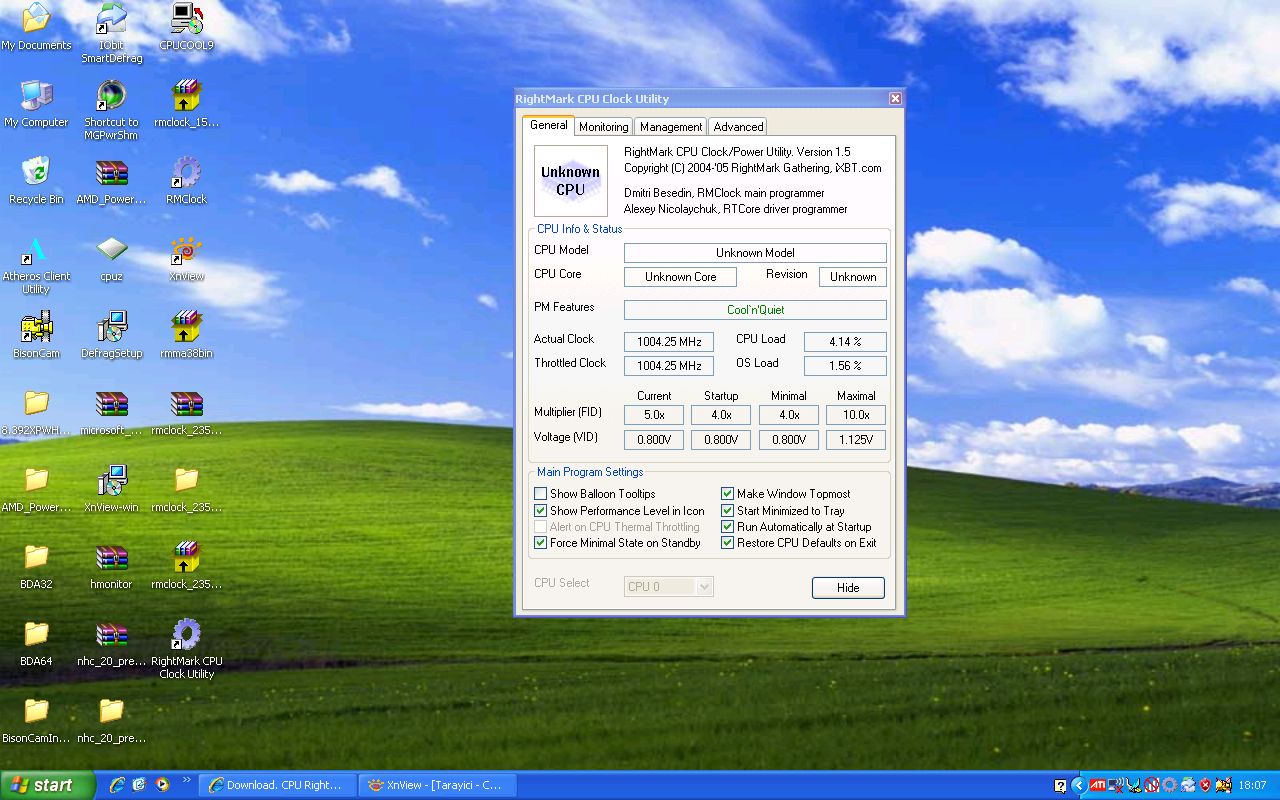The image size is (1280, 800).
Task: Uncheck Force Minimal State on Standby
Action: pyautogui.click(x=541, y=543)
